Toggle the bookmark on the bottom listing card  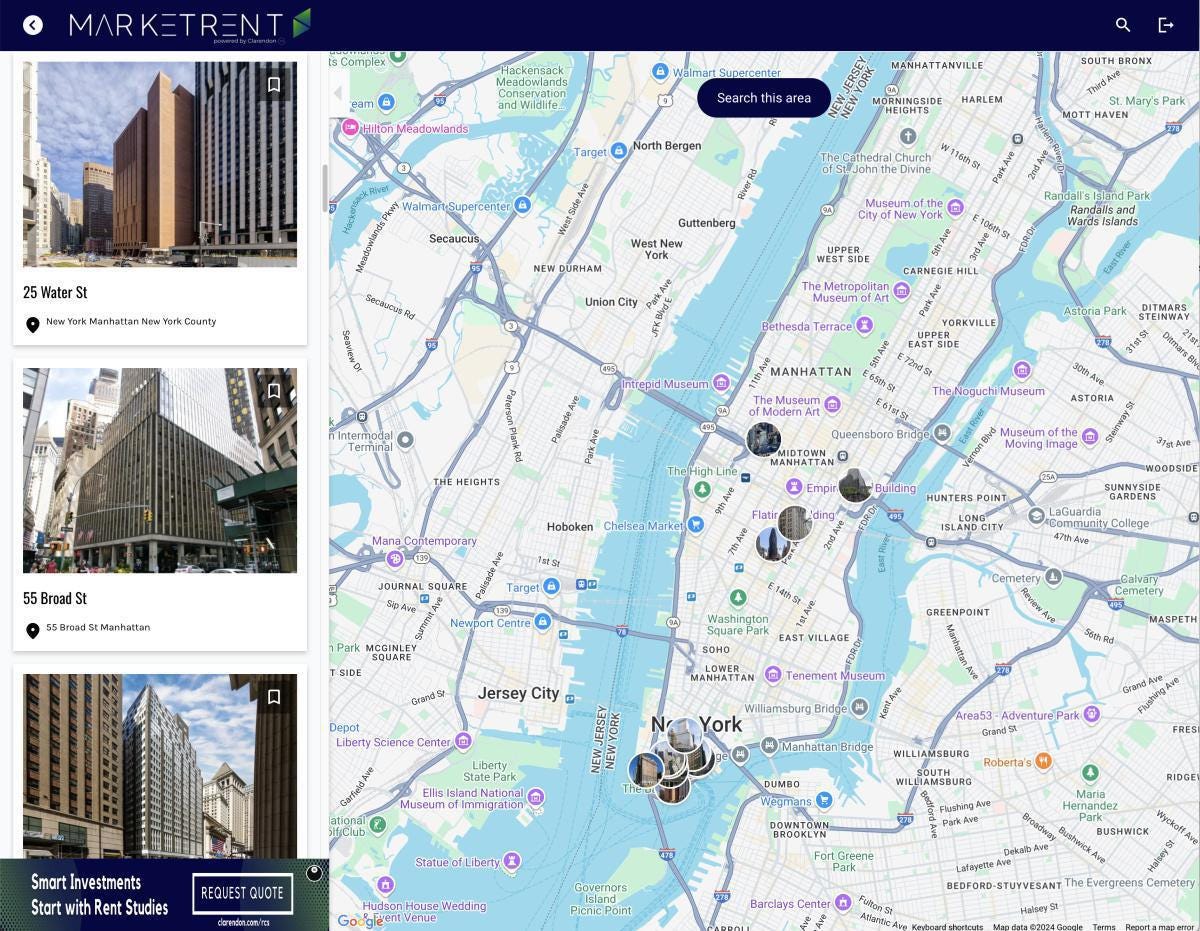click(x=274, y=696)
